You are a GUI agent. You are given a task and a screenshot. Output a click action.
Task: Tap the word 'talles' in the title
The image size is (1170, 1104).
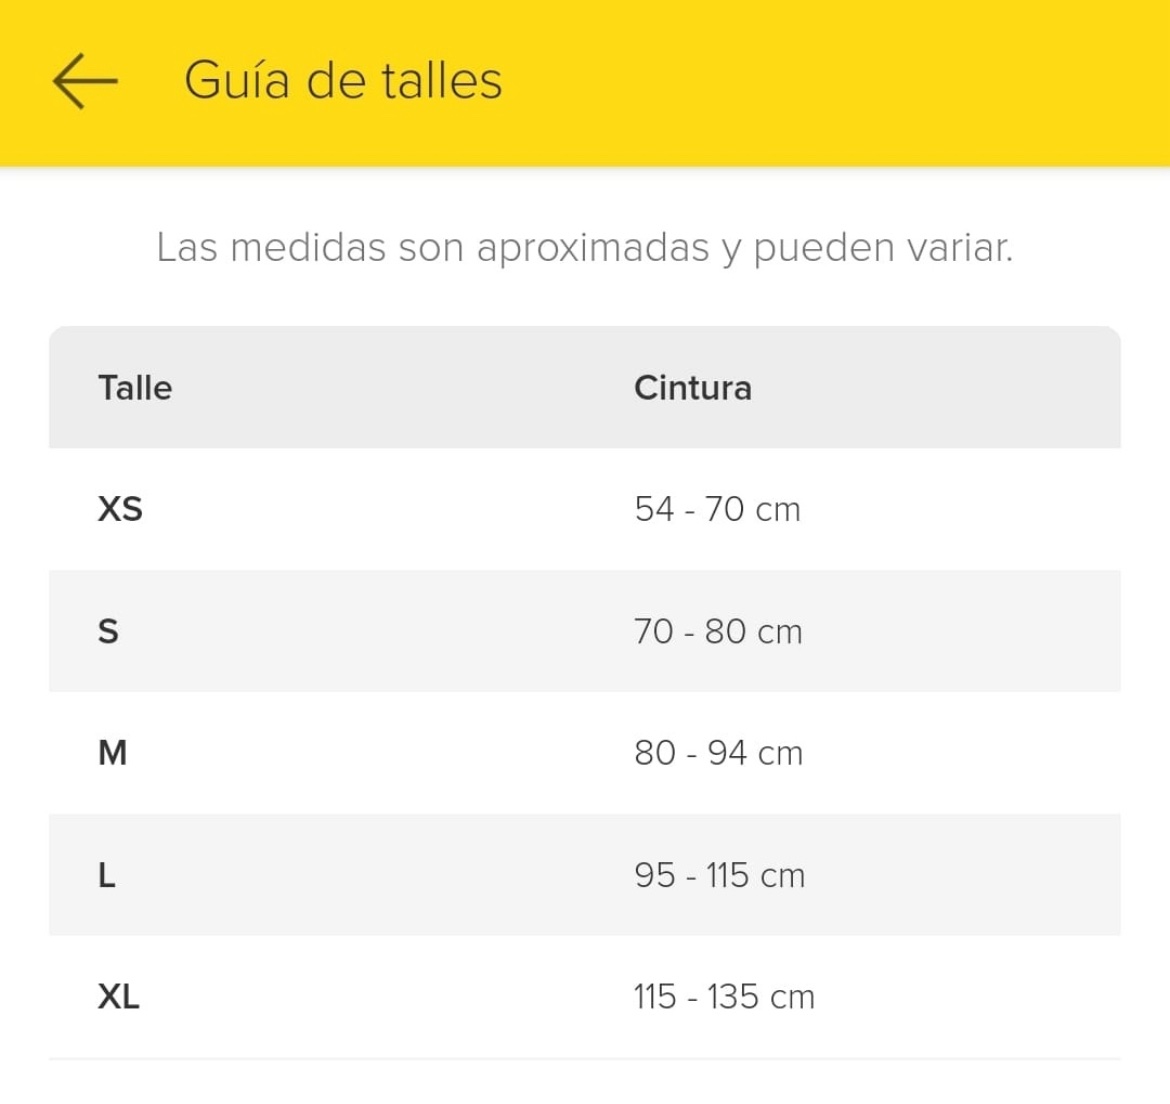(x=442, y=81)
